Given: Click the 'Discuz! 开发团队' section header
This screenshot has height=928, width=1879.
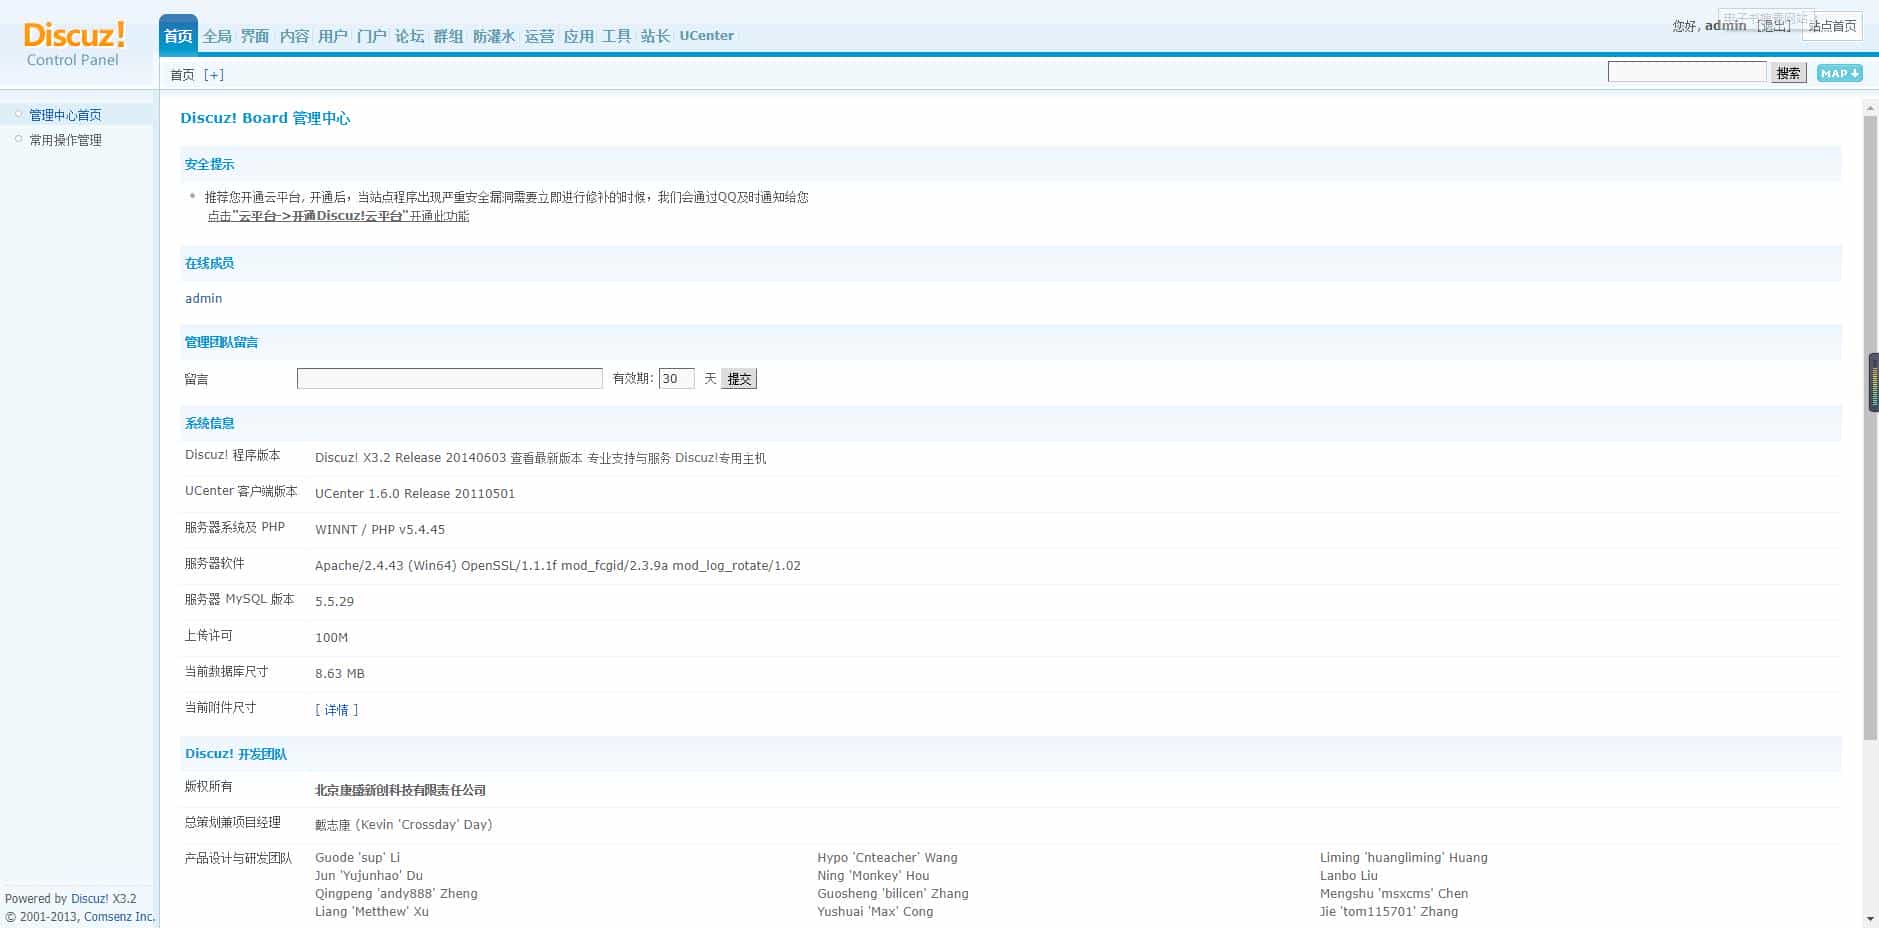Looking at the screenshot, I should click(236, 754).
